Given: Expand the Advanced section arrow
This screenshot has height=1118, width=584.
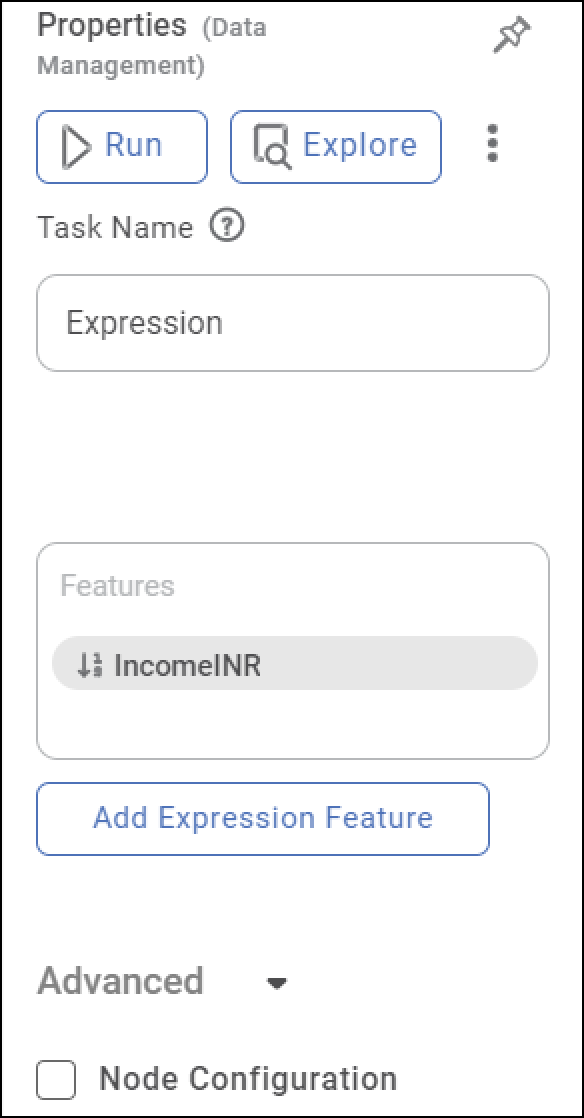Looking at the screenshot, I should point(276,984).
